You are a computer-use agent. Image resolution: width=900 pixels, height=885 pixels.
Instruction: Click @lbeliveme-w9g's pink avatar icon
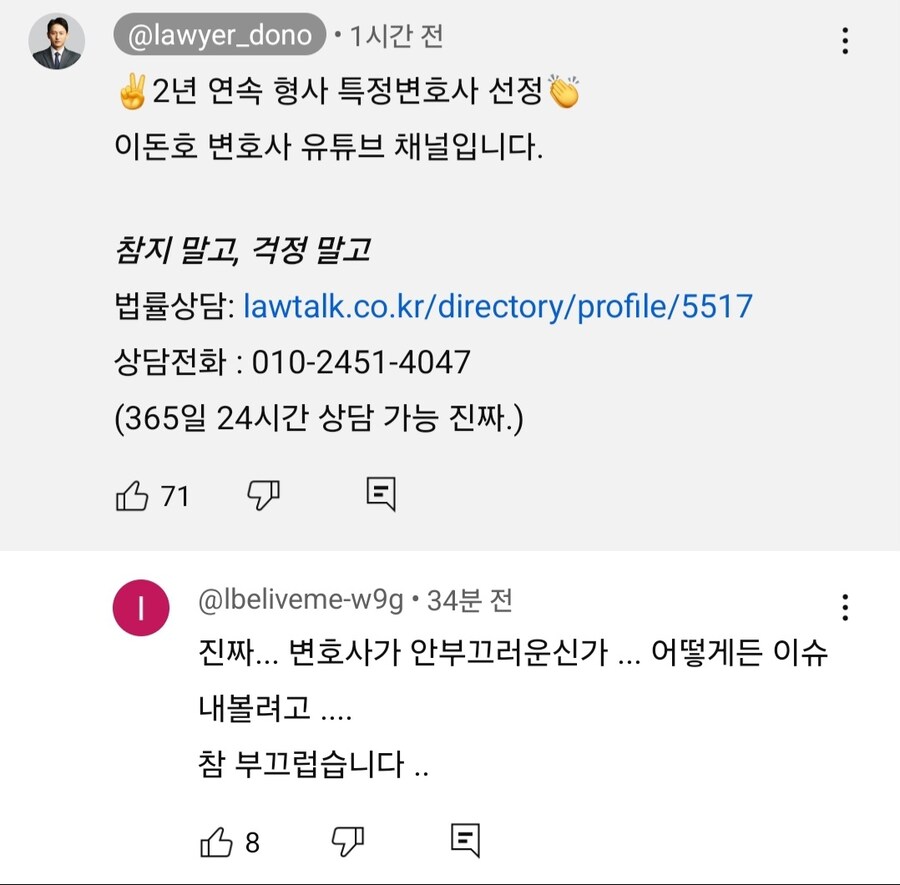pos(141,608)
